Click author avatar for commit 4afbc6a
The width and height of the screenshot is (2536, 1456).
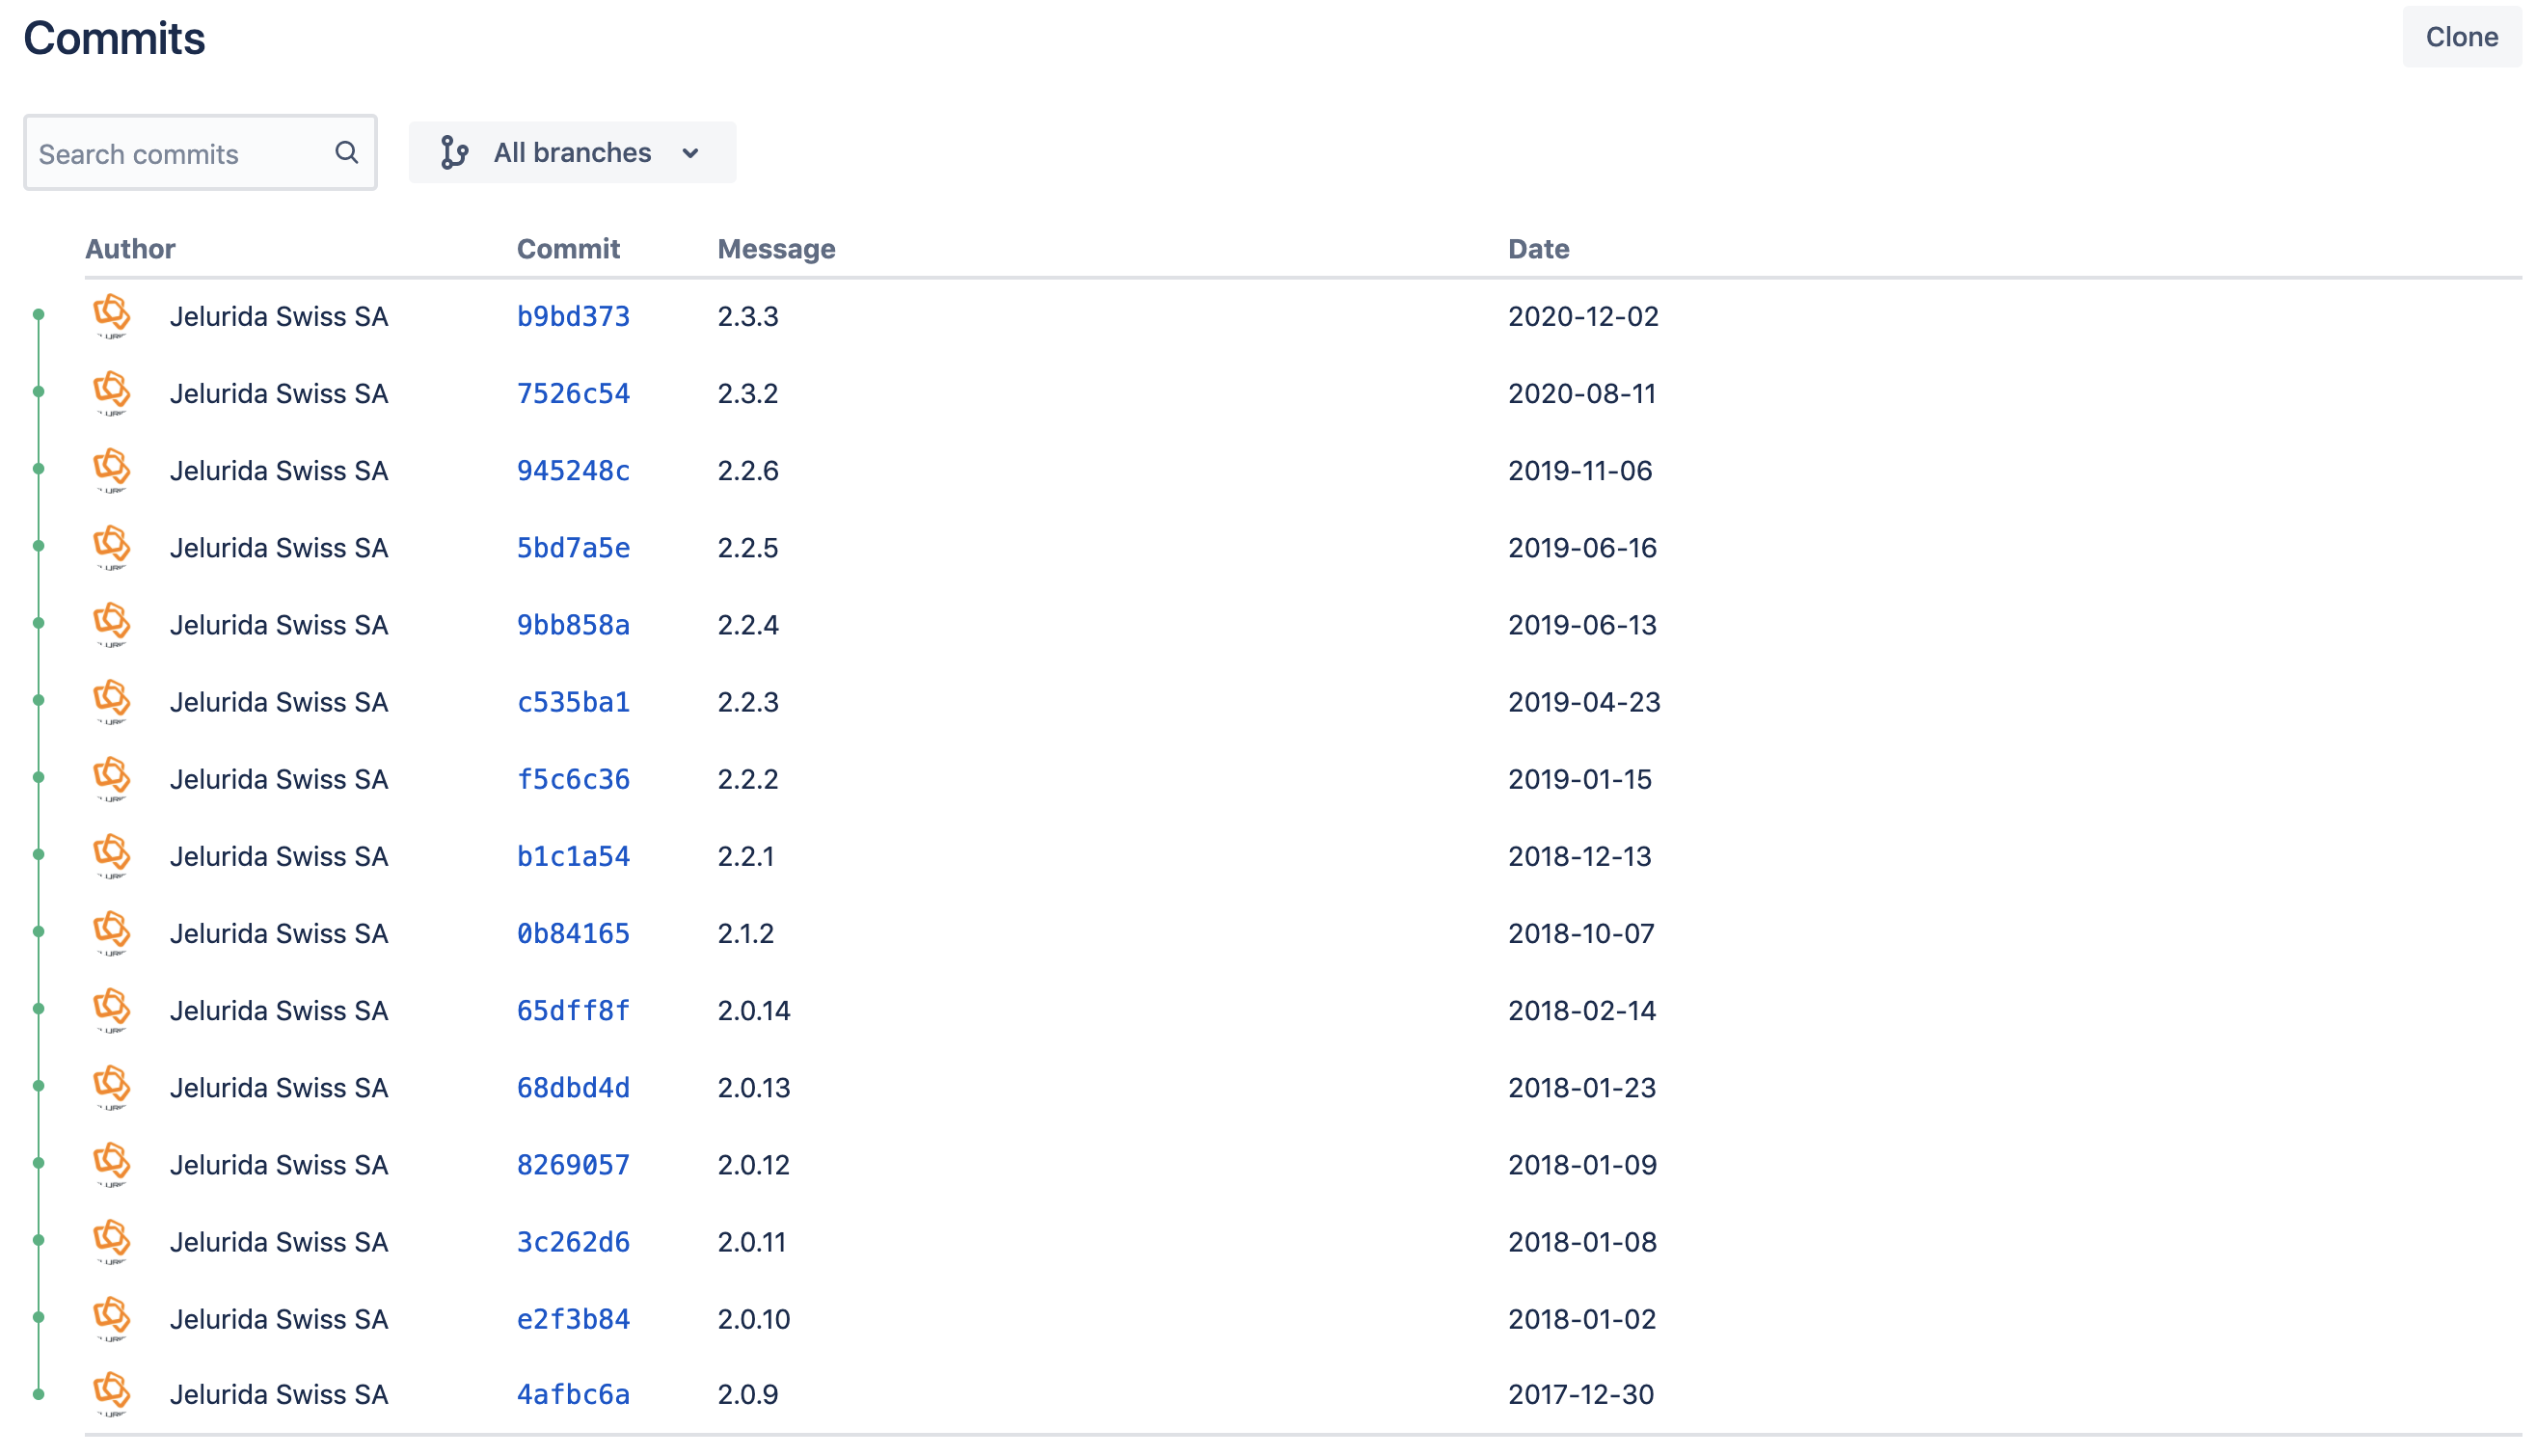pyautogui.click(x=112, y=1393)
